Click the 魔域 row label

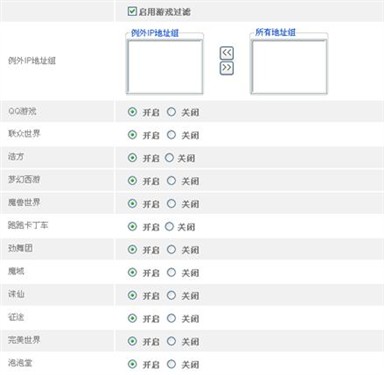point(16,271)
